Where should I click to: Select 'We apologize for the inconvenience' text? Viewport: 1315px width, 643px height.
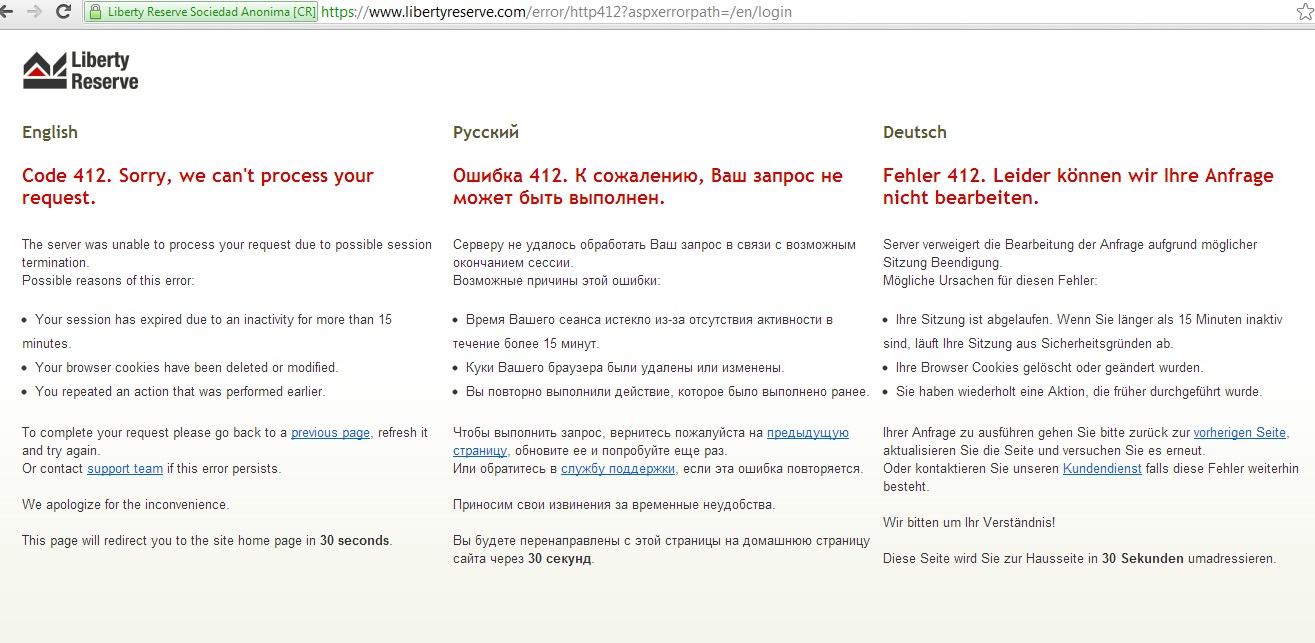[125, 505]
